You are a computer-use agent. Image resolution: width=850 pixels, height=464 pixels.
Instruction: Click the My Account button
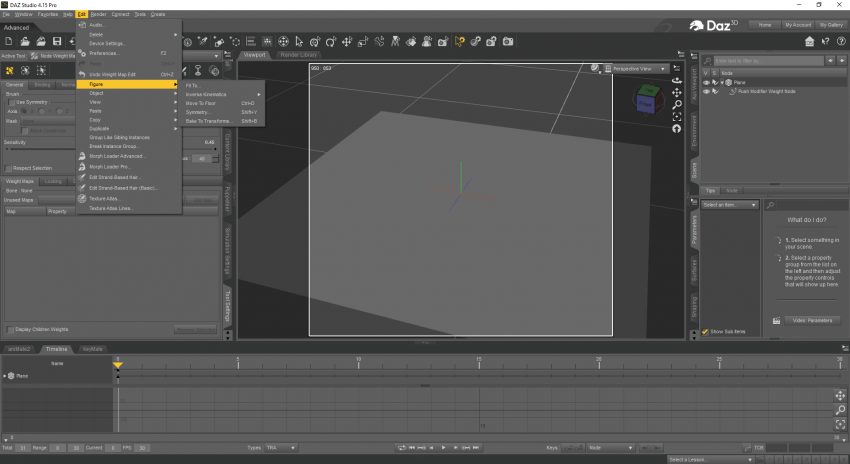[798, 25]
